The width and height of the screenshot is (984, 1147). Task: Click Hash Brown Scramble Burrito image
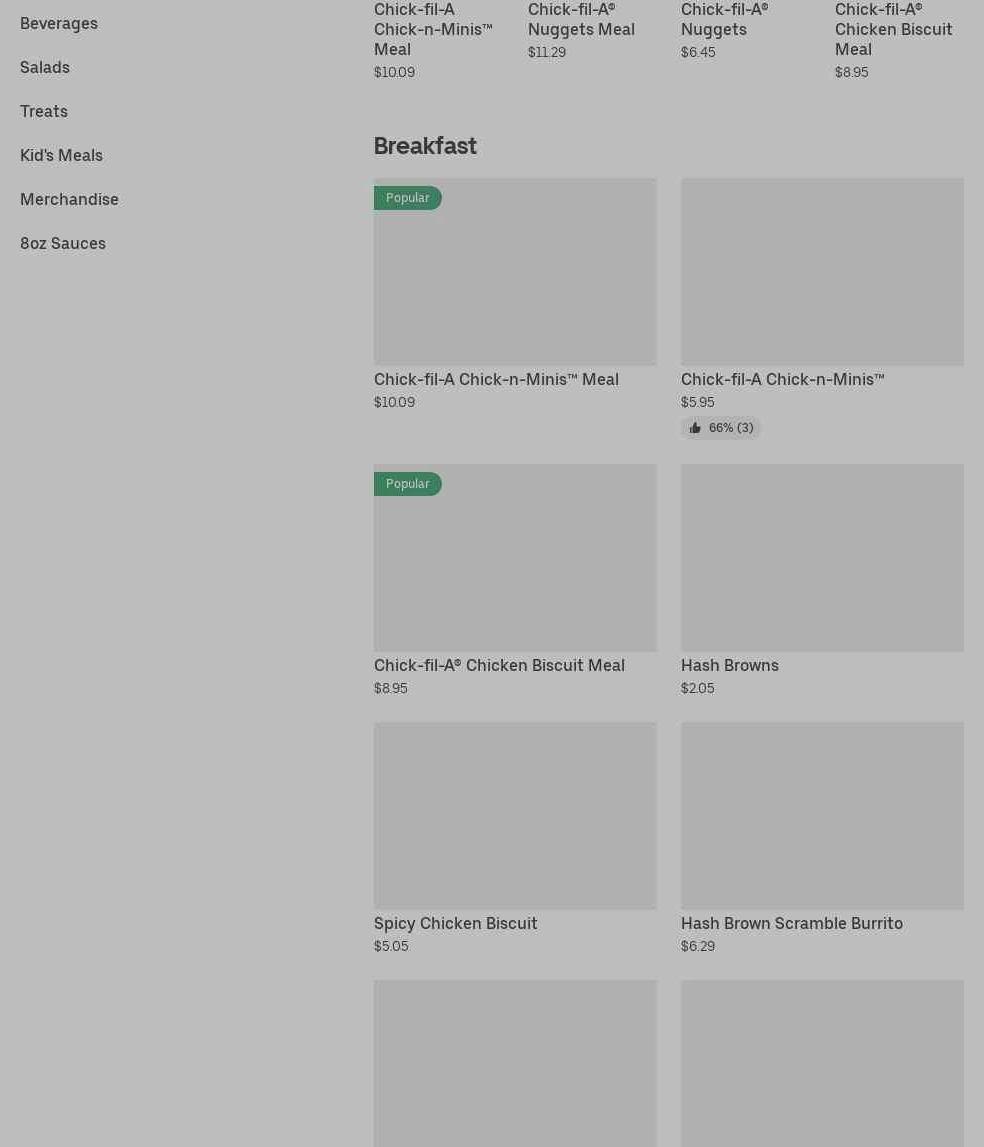(x=822, y=816)
